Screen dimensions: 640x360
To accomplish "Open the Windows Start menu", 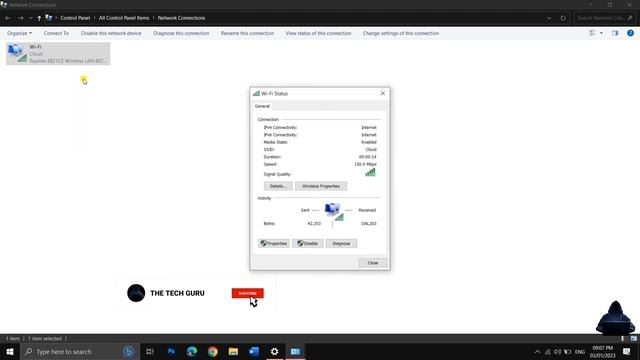I will click(x=9, y=351).
